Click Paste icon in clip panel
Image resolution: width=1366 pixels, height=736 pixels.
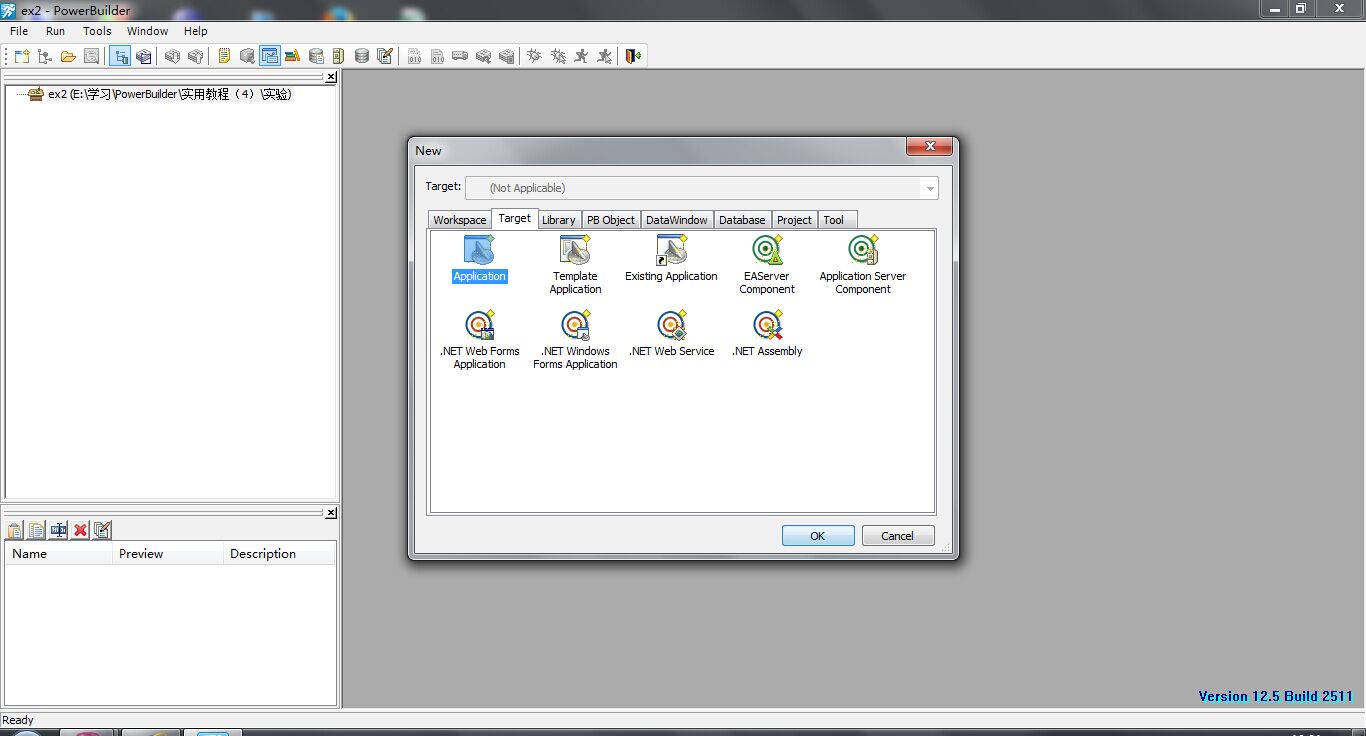coord(15,530)
